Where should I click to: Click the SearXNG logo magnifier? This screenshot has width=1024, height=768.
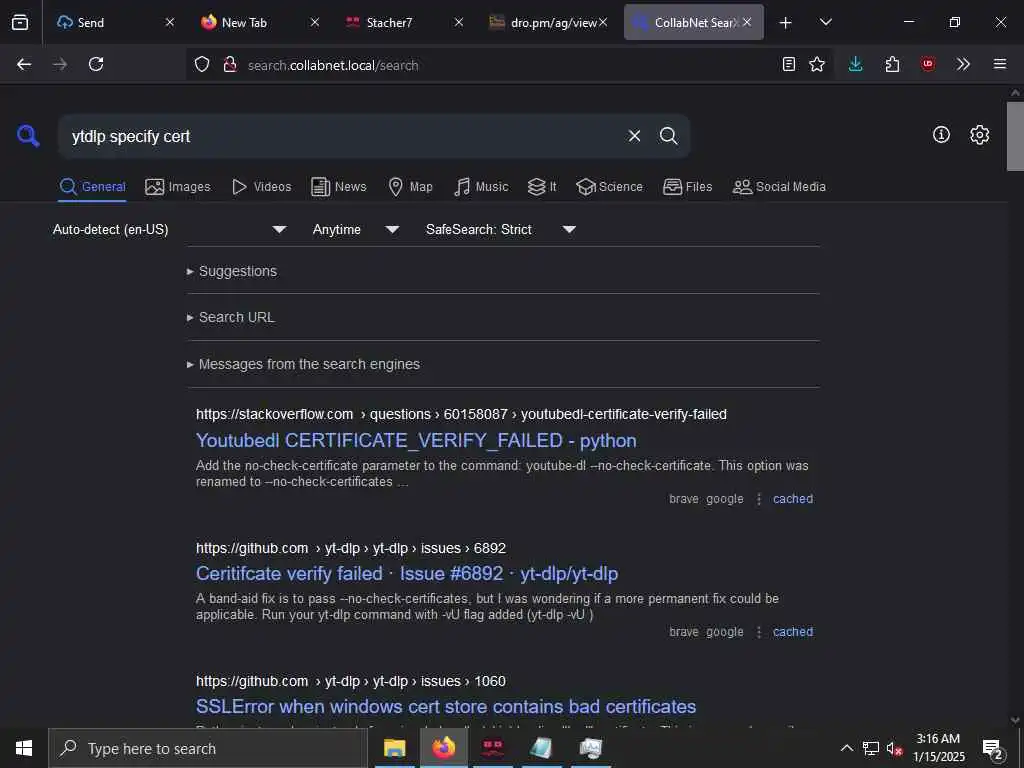point(28,136)
